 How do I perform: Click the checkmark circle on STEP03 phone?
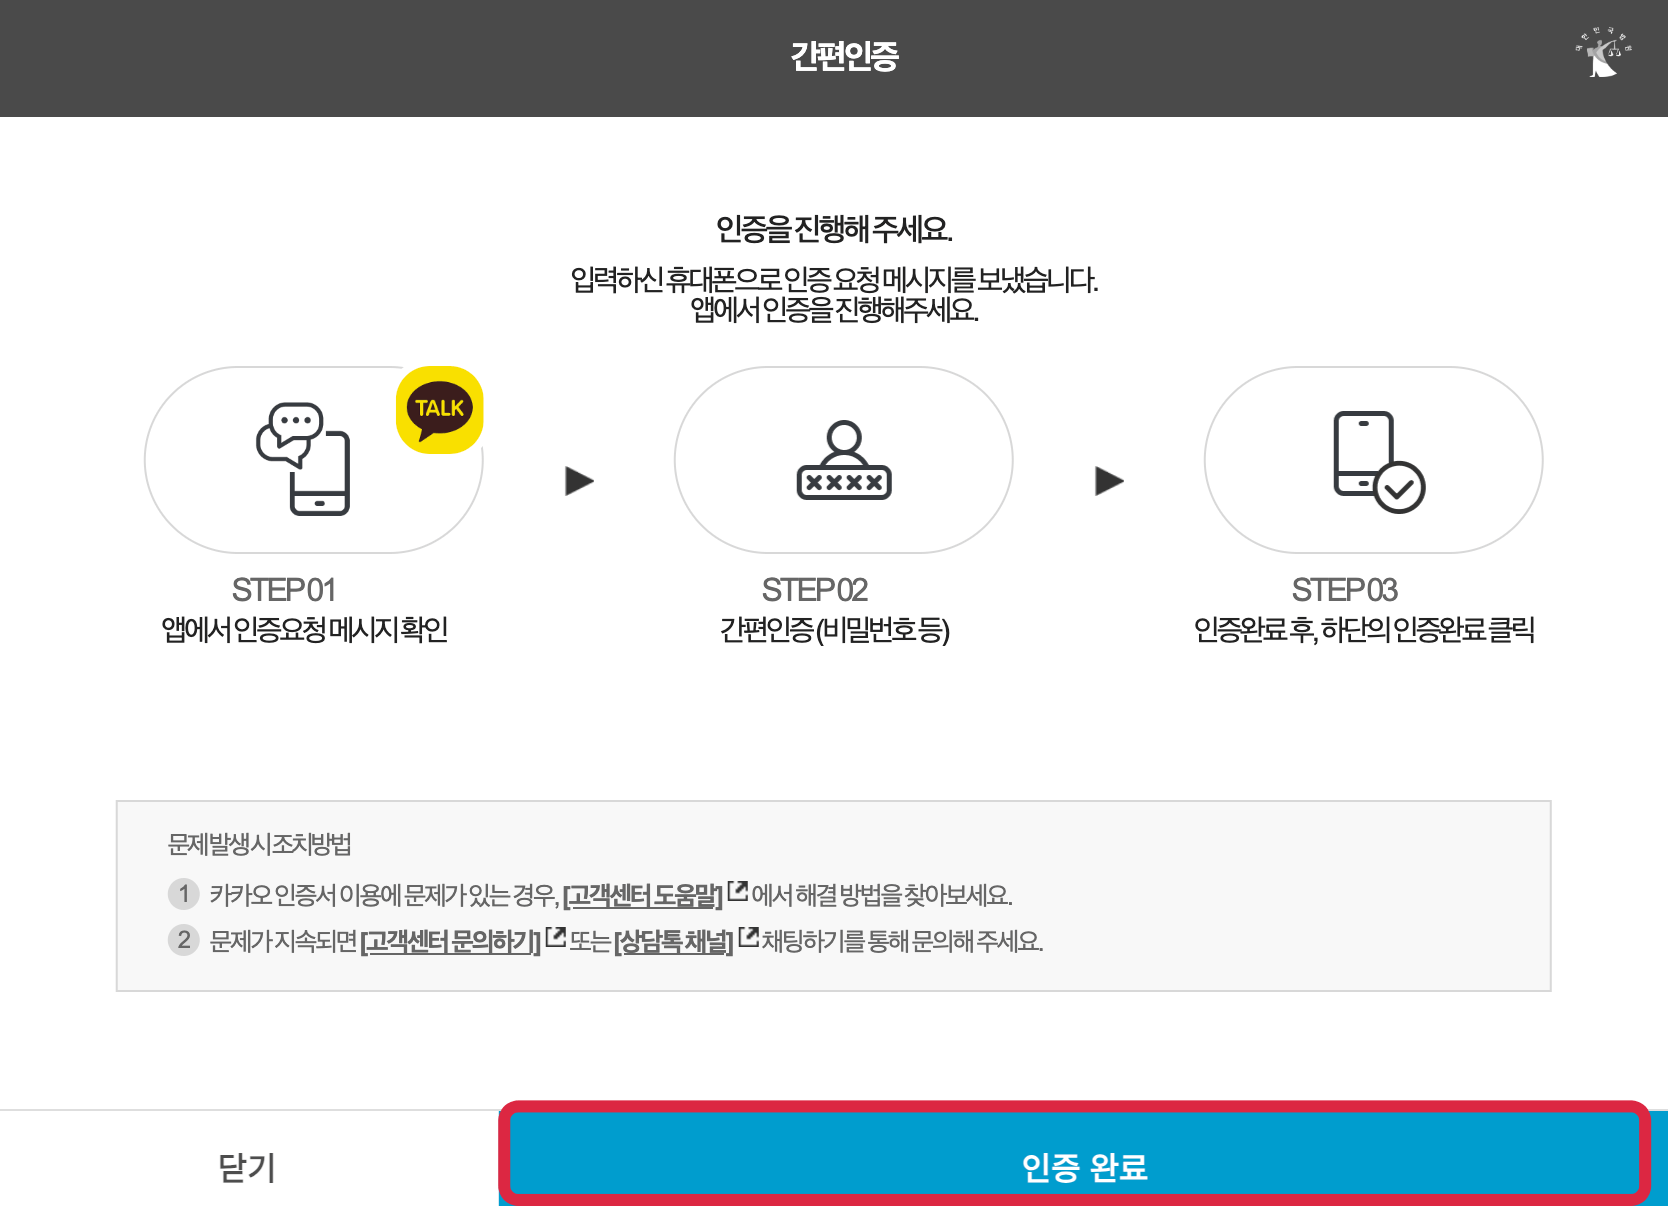click(x=1399, y=489)
